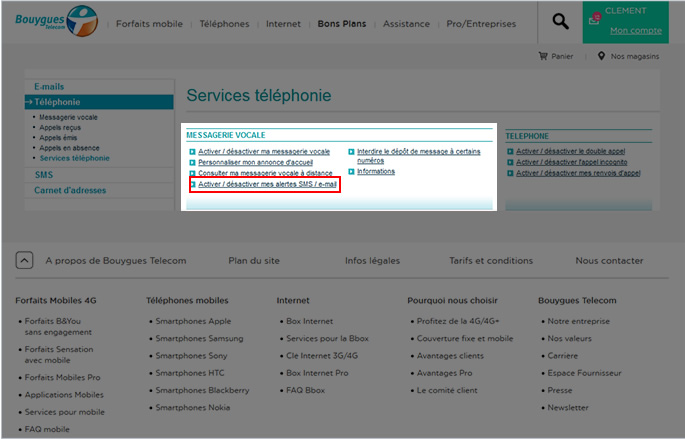Click Personnaliser mon annonce d'accueil link
Screen dimensions: 685x439
[256, 162]
